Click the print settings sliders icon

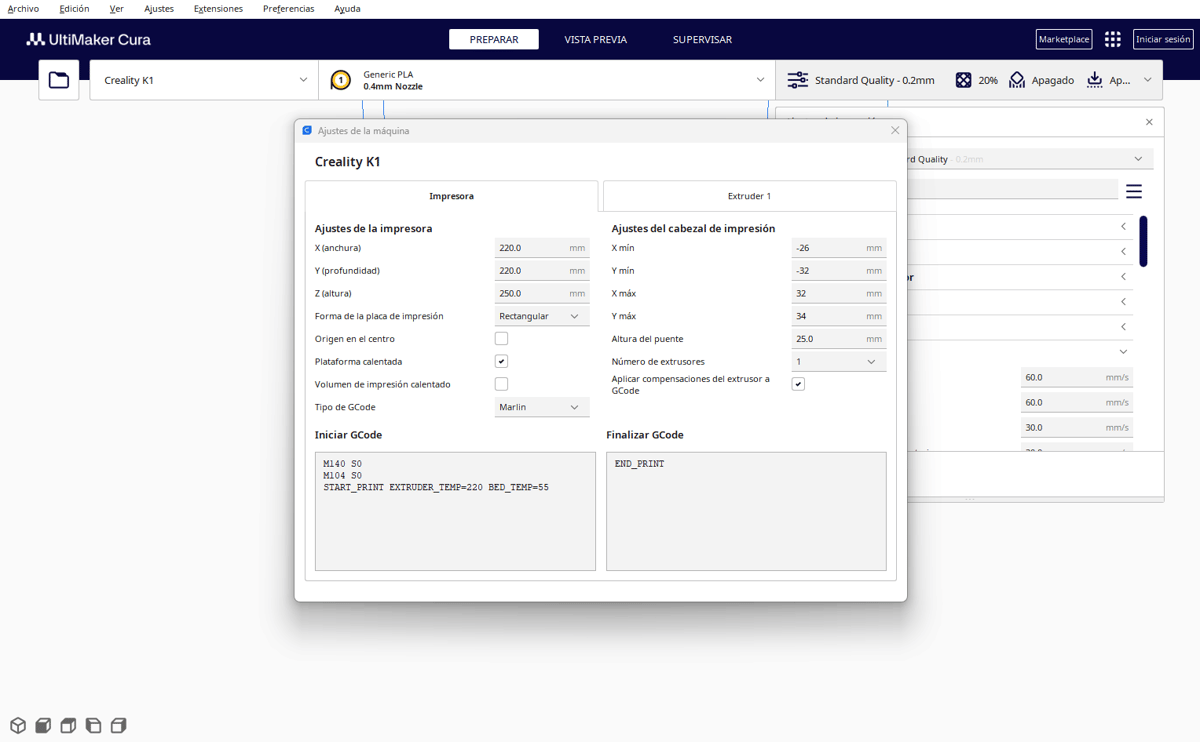[797, 80]
